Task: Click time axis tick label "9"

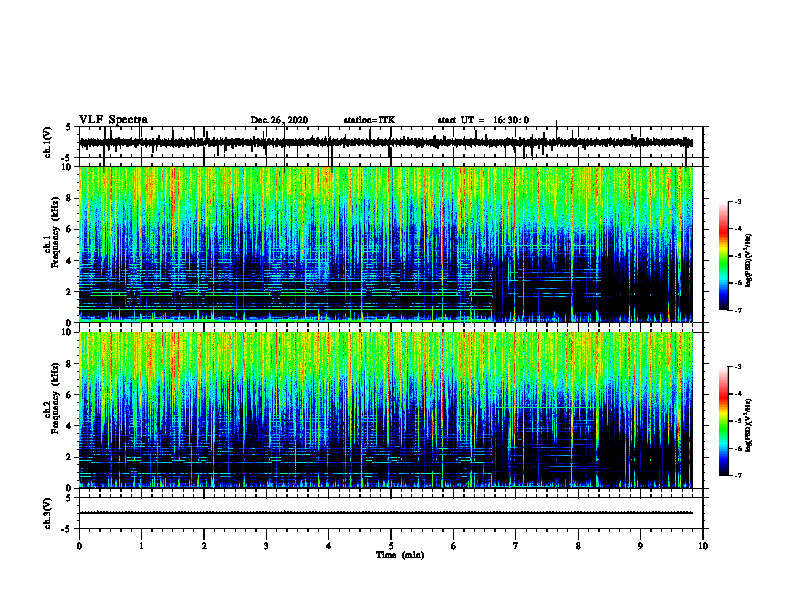Action: pyautogui.click(x=640, y=546)
